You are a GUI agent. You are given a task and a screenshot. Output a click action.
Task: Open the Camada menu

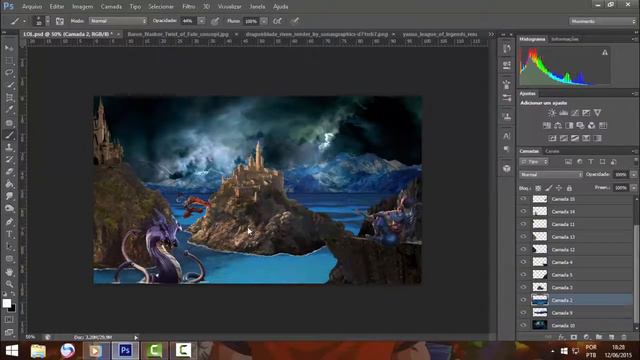tap(111, 7)
